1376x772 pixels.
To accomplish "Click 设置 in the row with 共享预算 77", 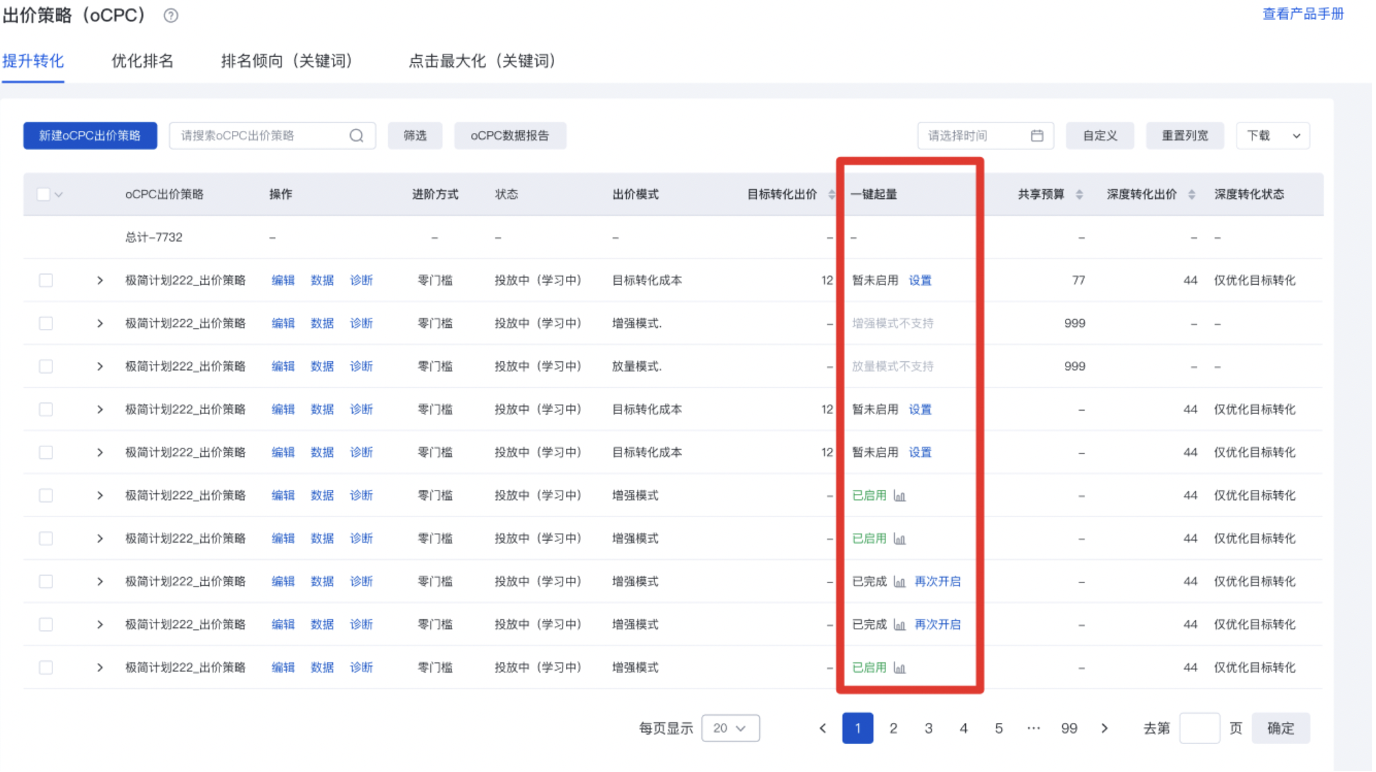I will coord(920,281).
